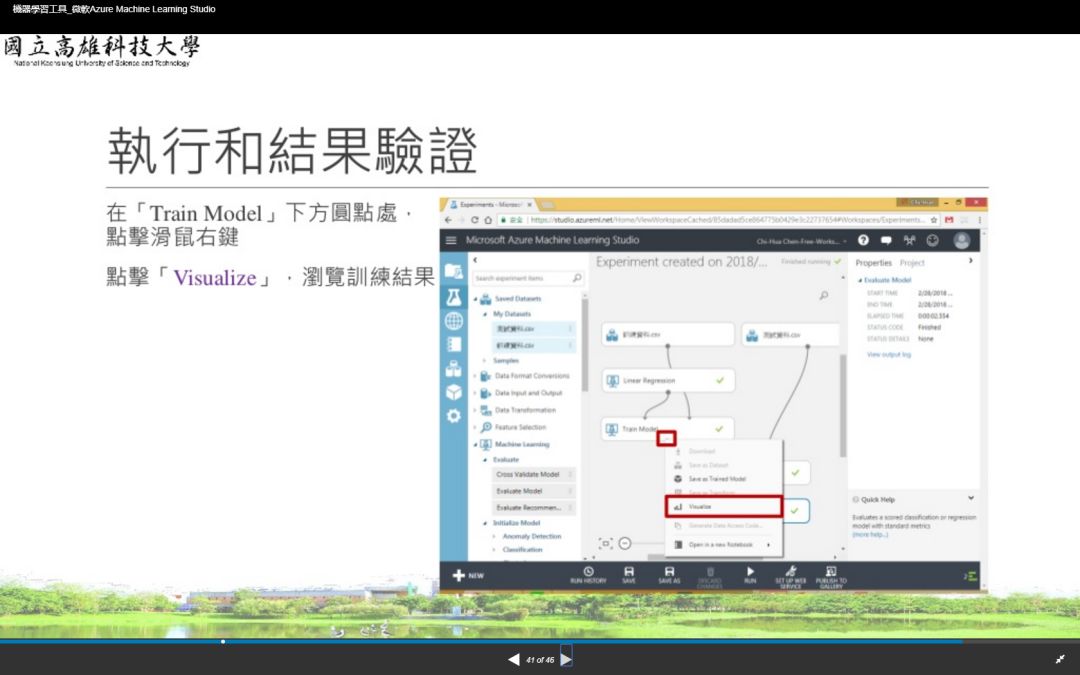Click the zoom out minus circle on the canvas
This screenshot has height=675, width=1080.
(625, 543)
